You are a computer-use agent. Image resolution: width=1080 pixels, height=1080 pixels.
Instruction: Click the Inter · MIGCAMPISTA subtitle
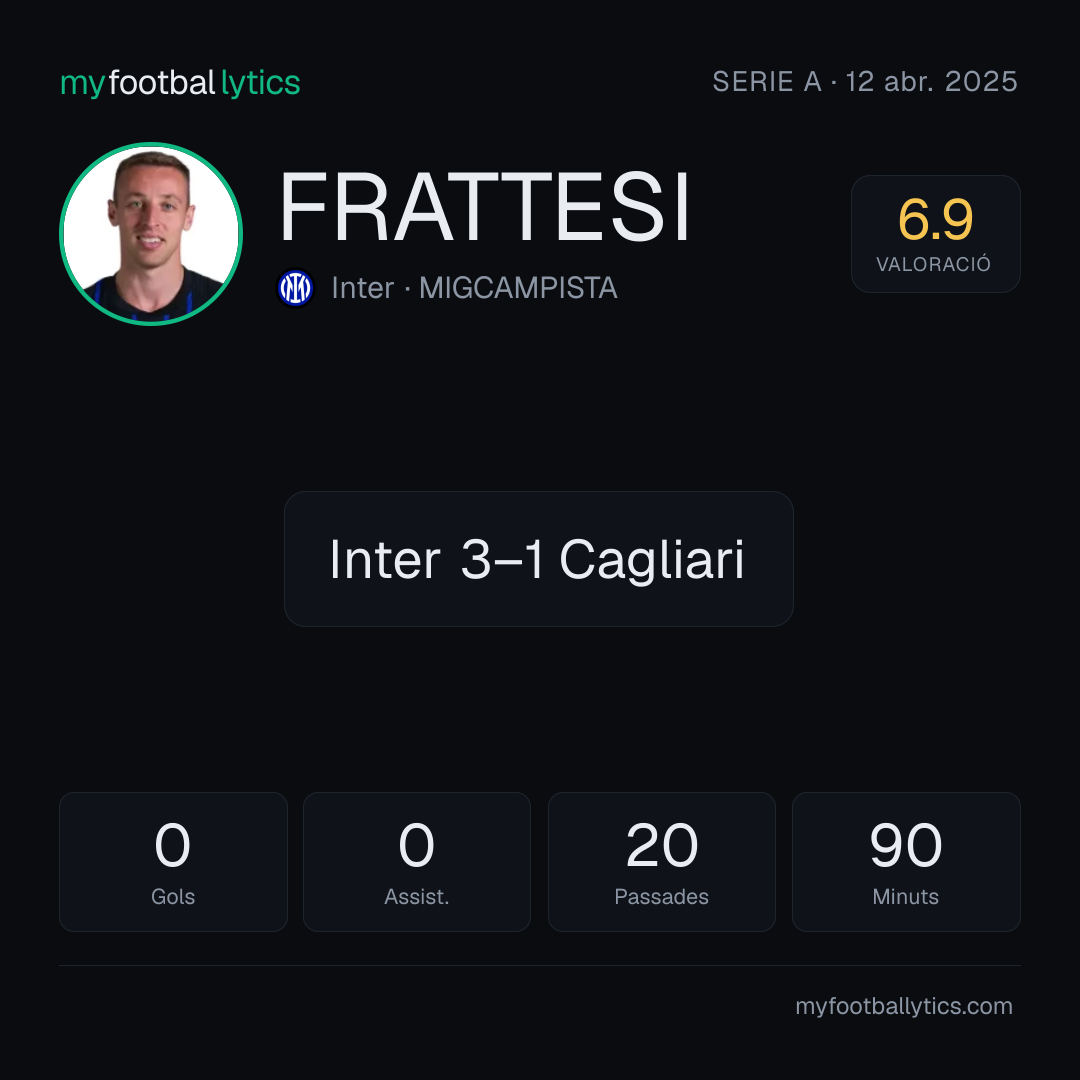[x=475, y=288]
